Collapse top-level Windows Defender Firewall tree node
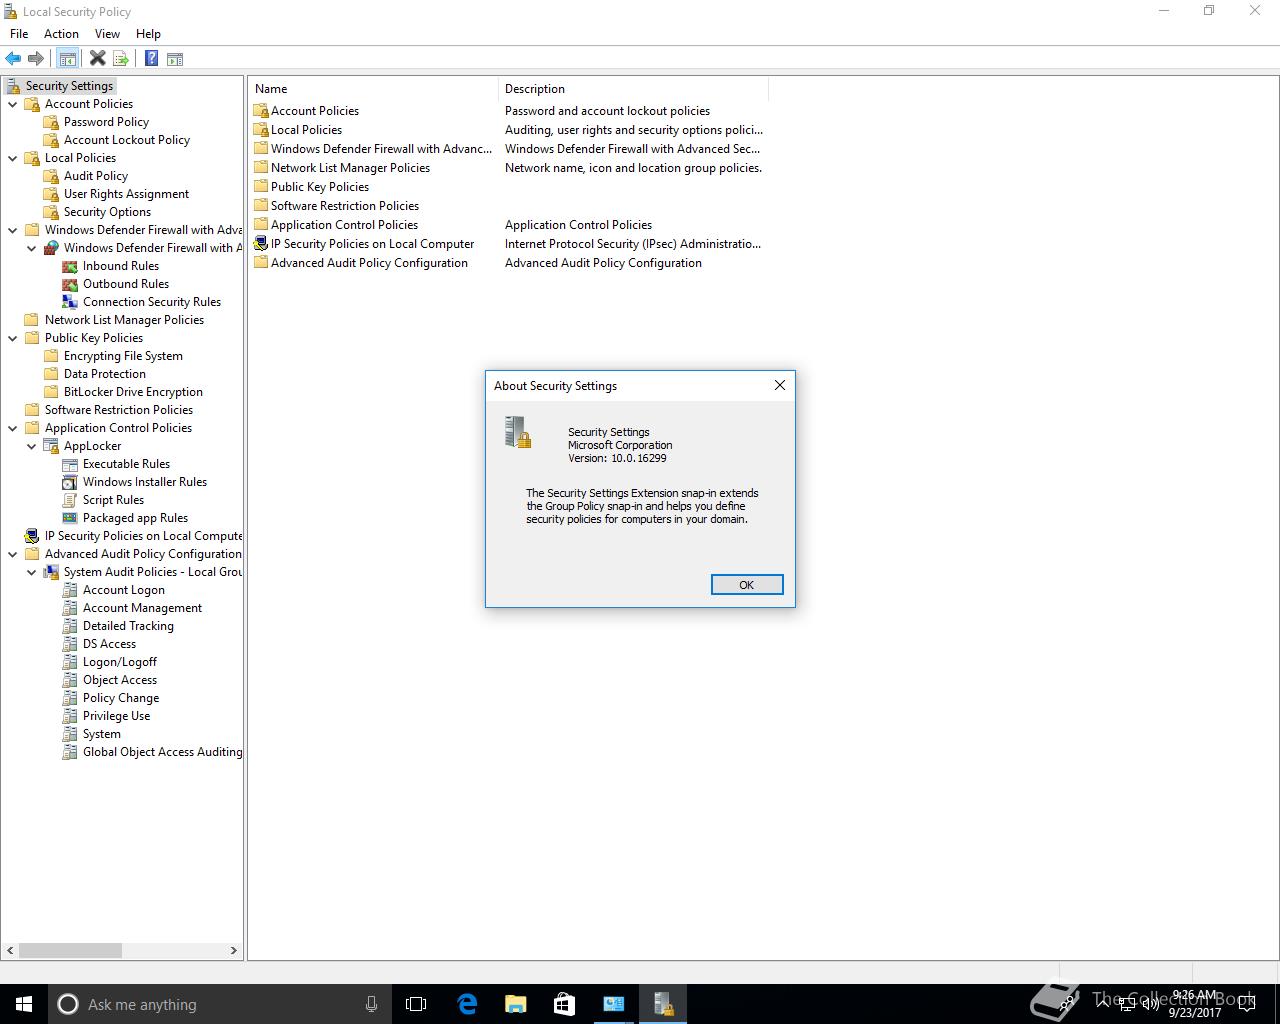The width and height of the screenshot is (1280, 1024). (x=12, y=230)
